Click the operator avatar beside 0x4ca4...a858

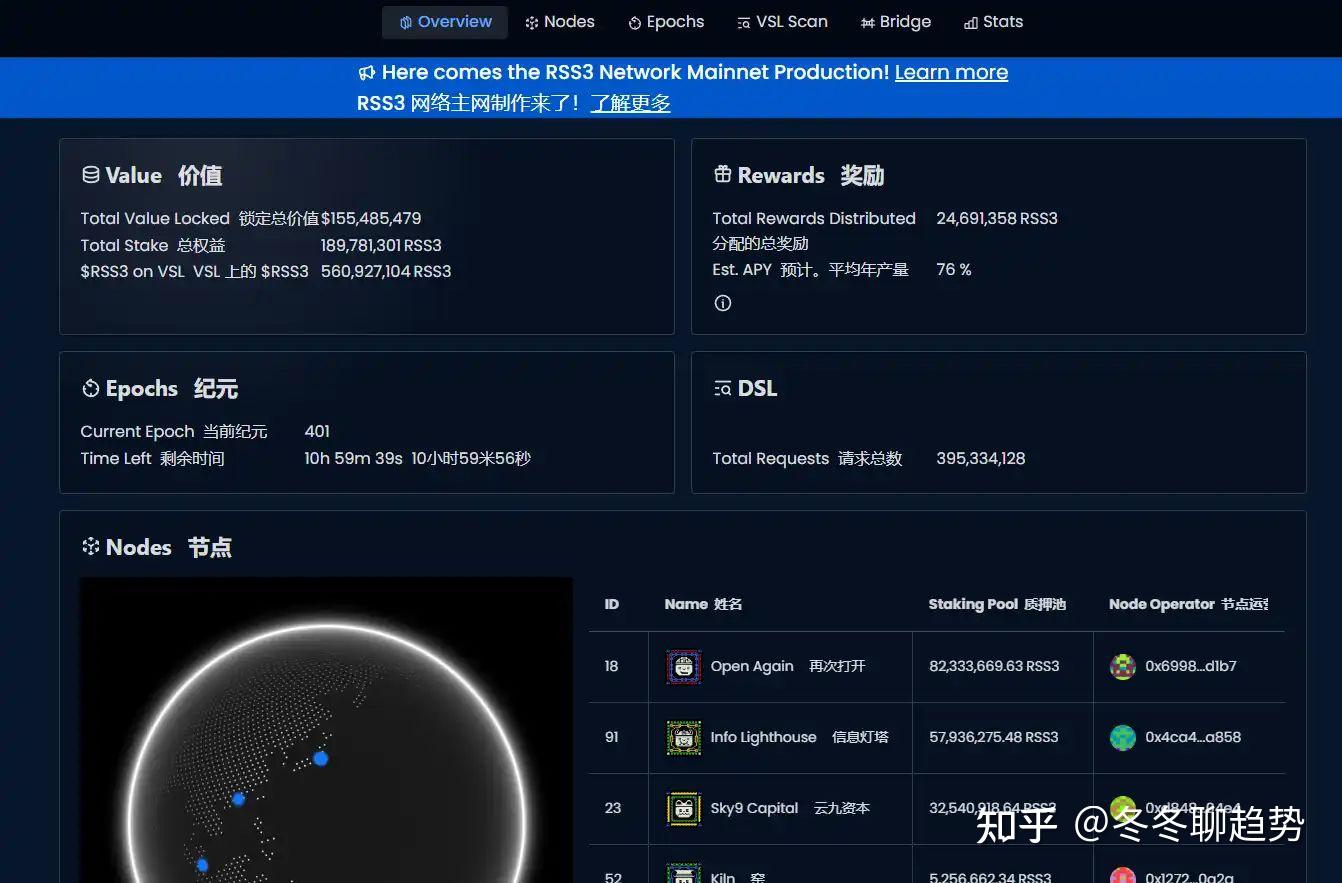(x=1122, y=737)
